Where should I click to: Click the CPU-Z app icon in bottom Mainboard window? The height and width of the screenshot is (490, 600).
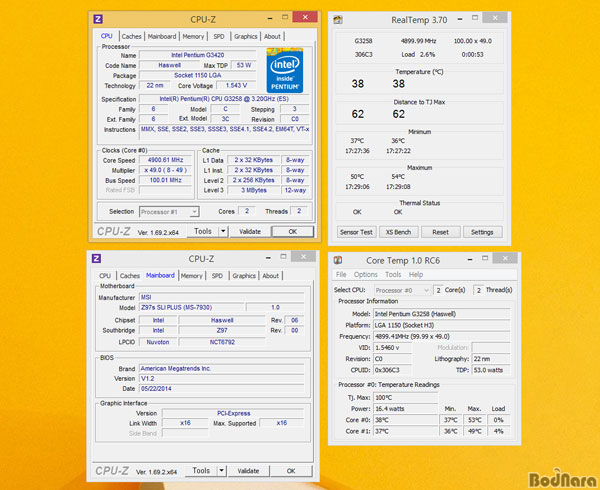pyautogui.click(x=96, y=259)
